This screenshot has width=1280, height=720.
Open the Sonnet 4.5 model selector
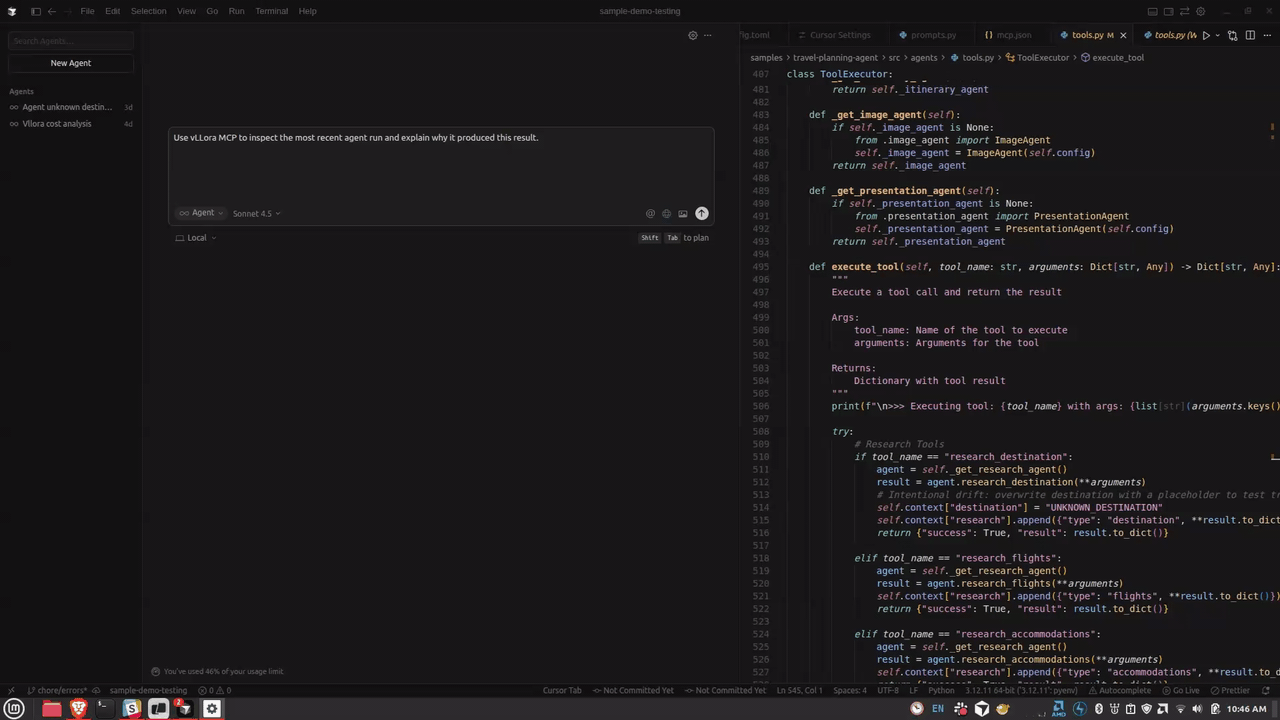point(256,213)
